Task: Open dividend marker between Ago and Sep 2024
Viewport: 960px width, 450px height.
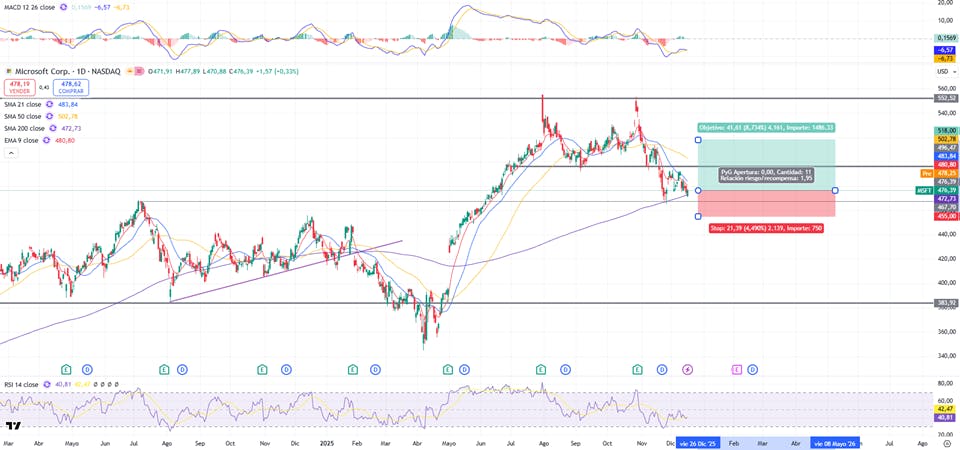Action: [x=182, y=369]
